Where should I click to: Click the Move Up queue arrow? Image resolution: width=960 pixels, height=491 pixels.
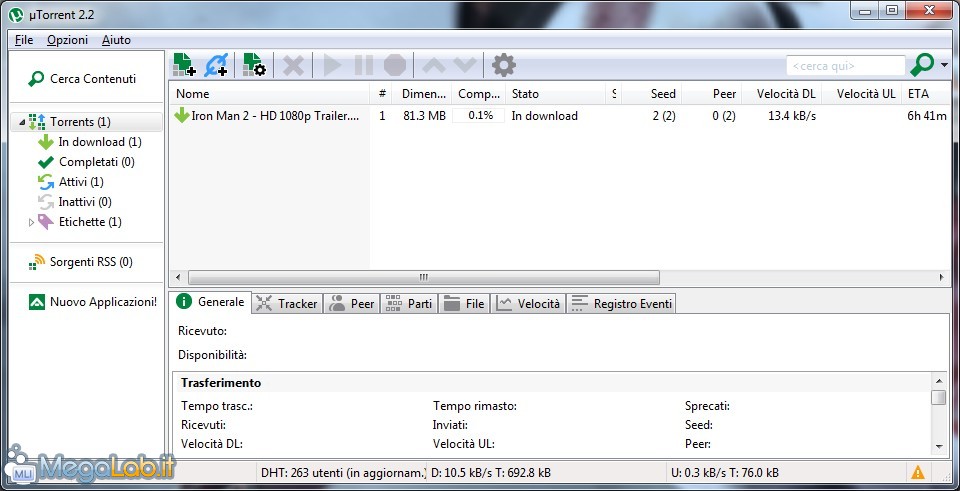tap(434, 64)
